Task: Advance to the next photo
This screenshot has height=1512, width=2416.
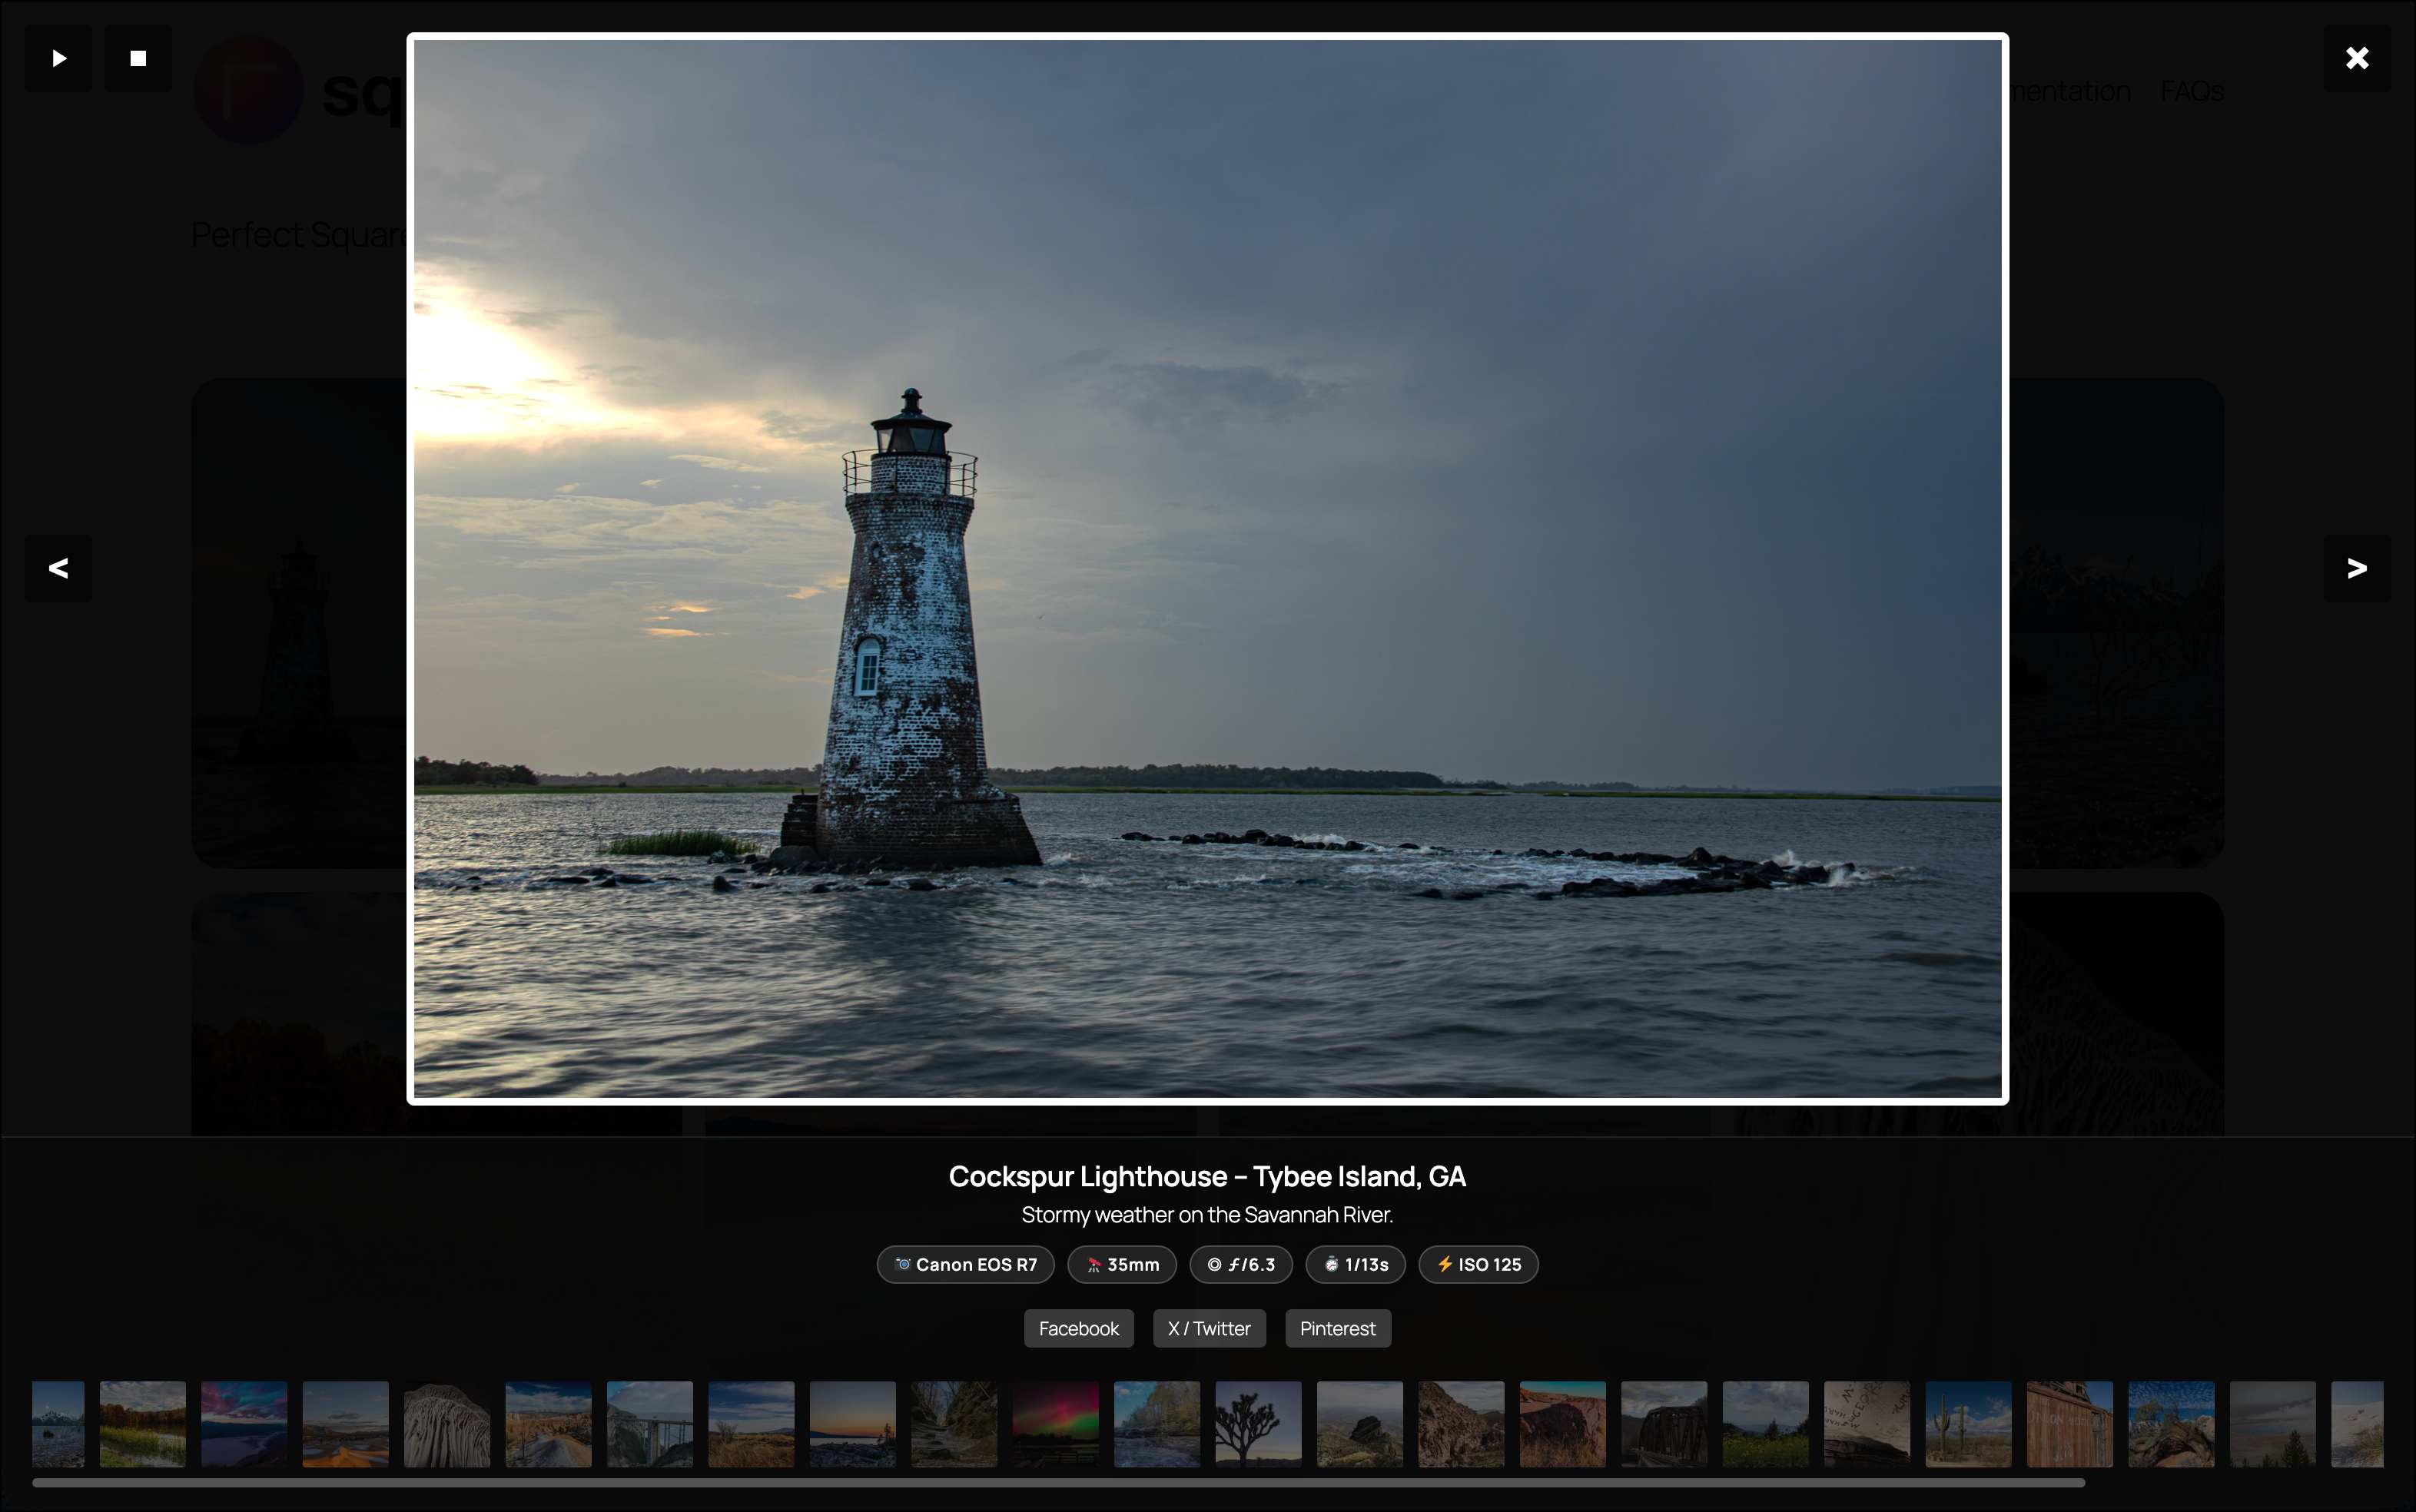Action: (x=2357, y=568)
